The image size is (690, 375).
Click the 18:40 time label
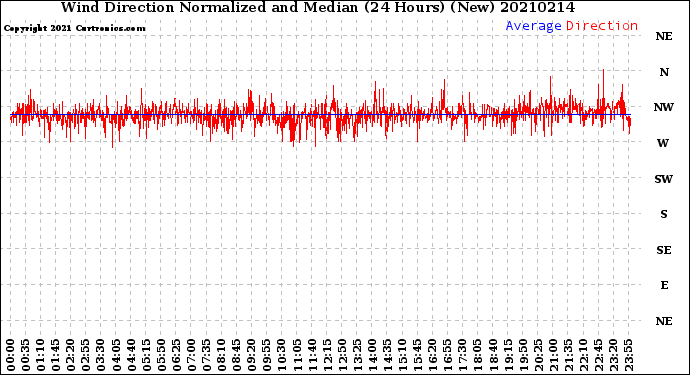pos(493,355)
